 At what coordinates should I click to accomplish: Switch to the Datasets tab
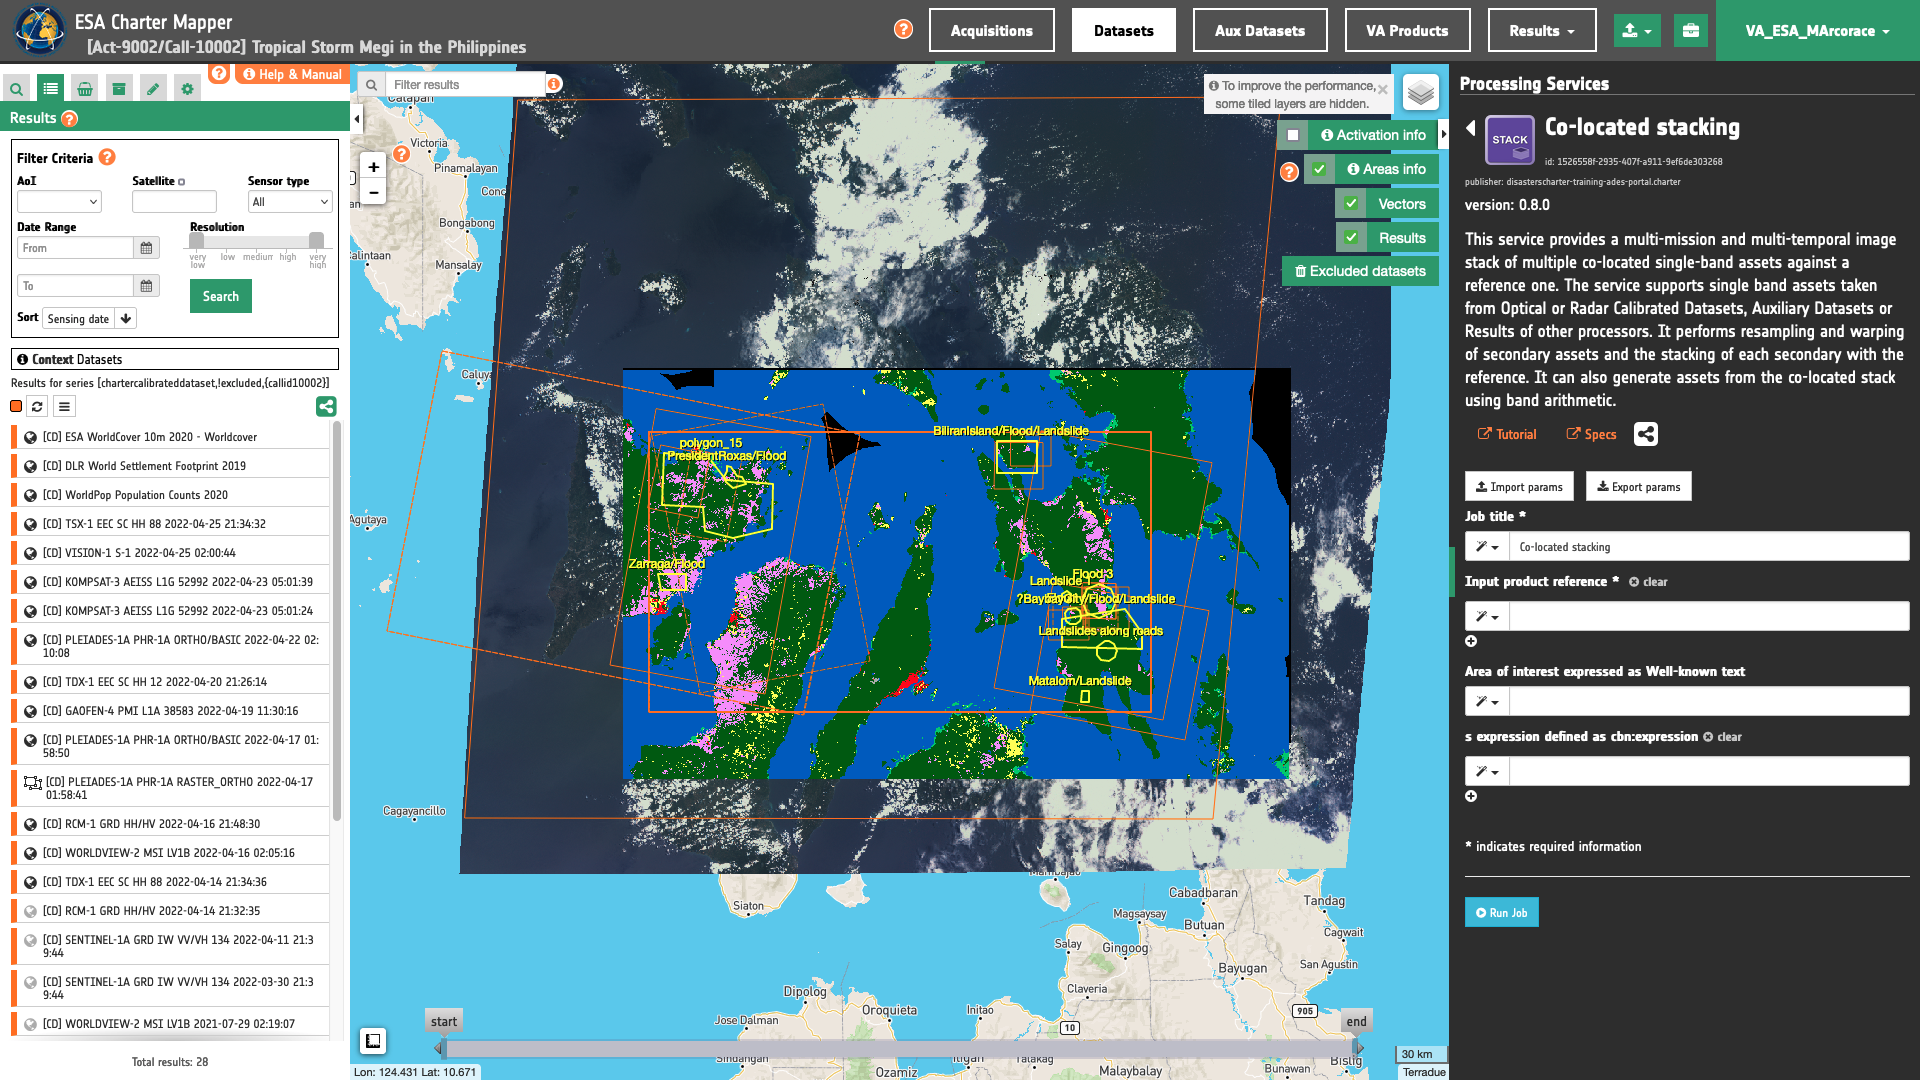click(x=1124, y=31)
